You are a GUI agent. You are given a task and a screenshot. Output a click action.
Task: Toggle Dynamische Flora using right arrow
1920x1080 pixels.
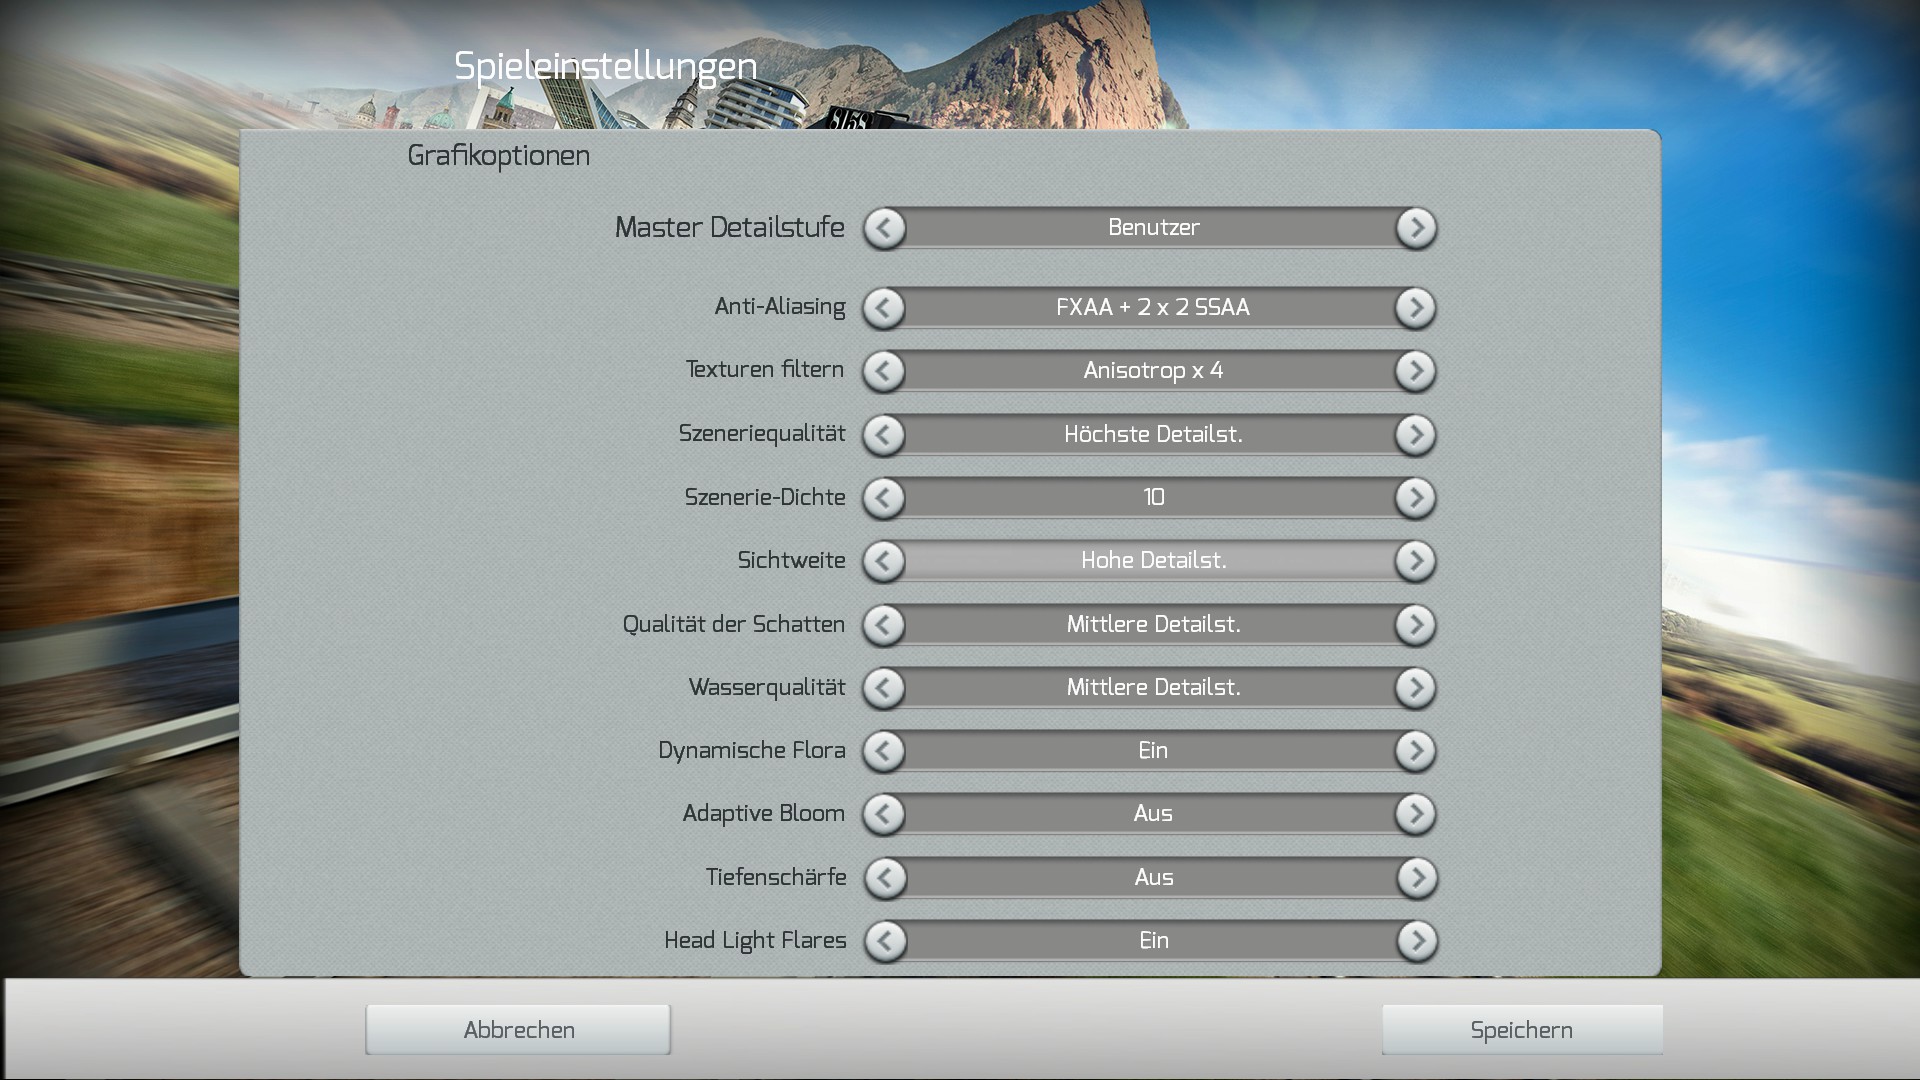pos(1415,751)
